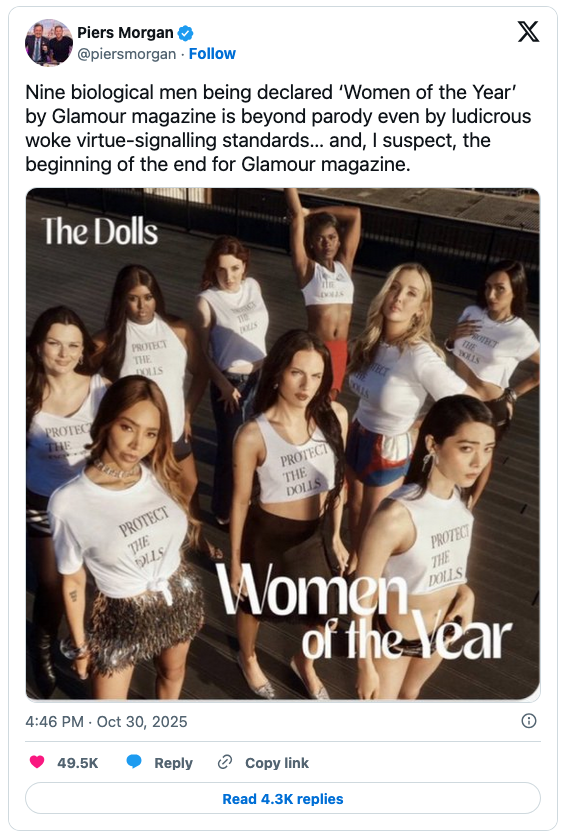Click the 49.5K like count
The height and width of the screenshot is (837, 564).
[77, 763]
